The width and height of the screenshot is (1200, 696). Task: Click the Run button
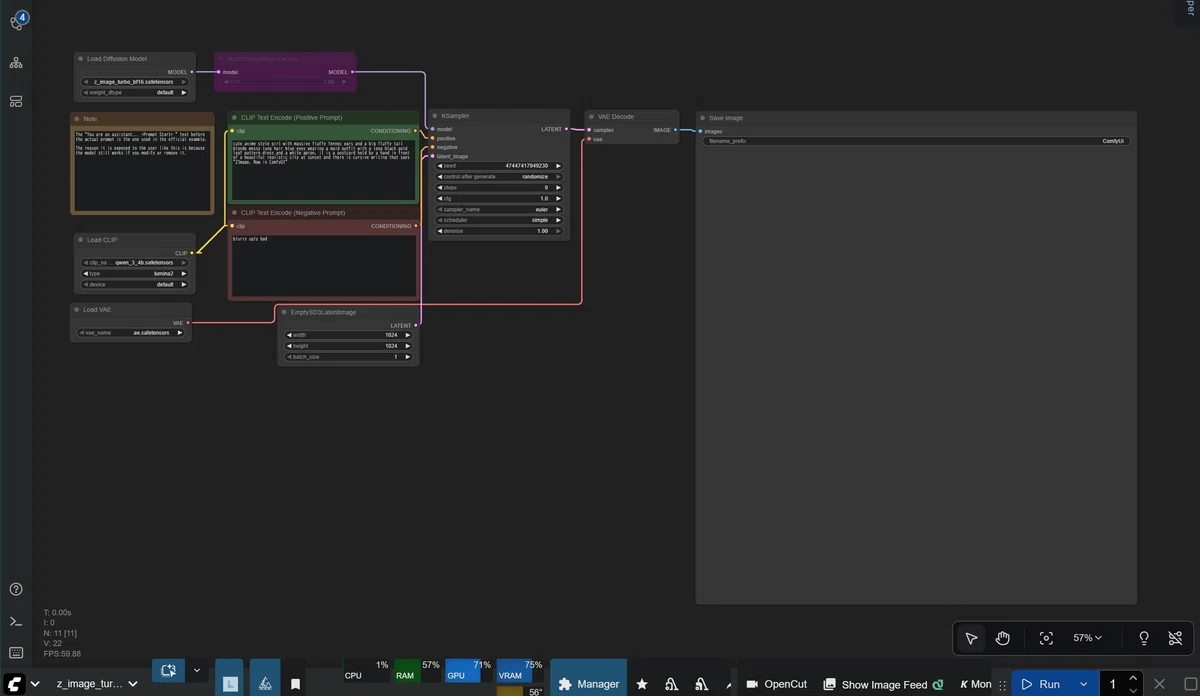1041,684
